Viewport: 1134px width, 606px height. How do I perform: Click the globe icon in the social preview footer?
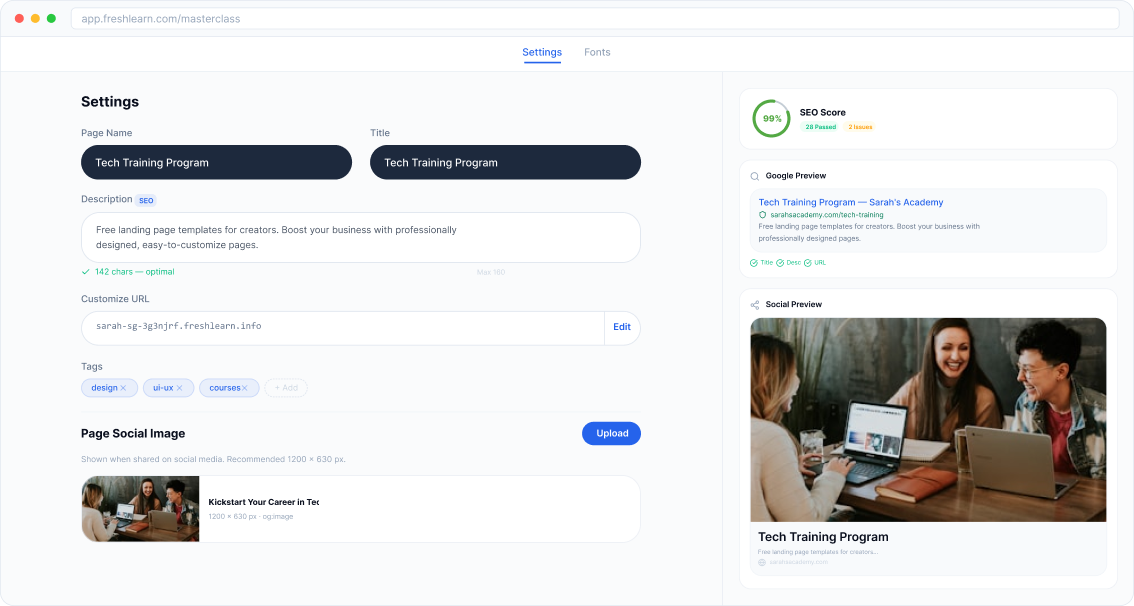pos(762,562)
